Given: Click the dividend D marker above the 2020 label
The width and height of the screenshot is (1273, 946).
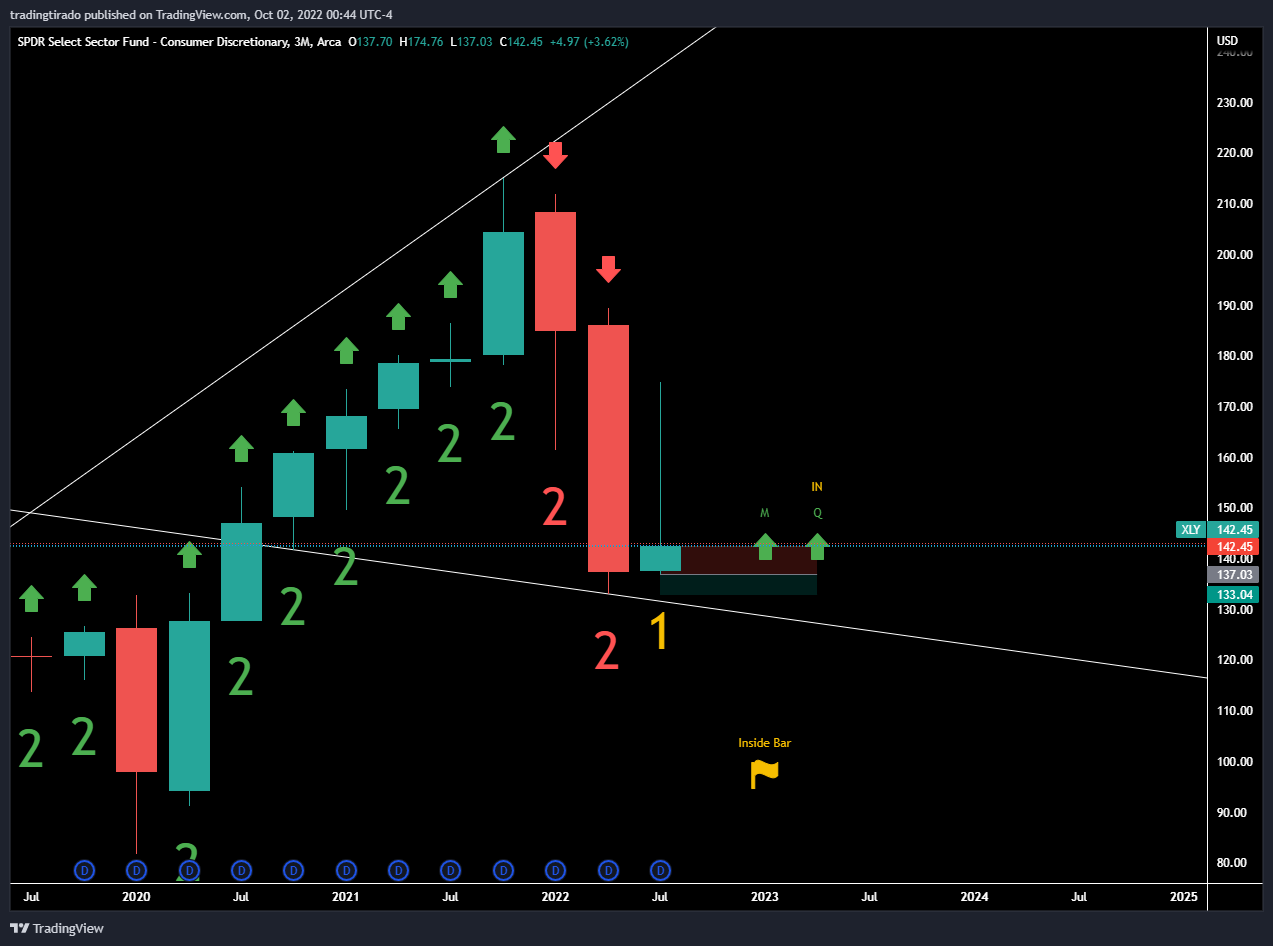Looking at the screenshot, I should [137, 870].
